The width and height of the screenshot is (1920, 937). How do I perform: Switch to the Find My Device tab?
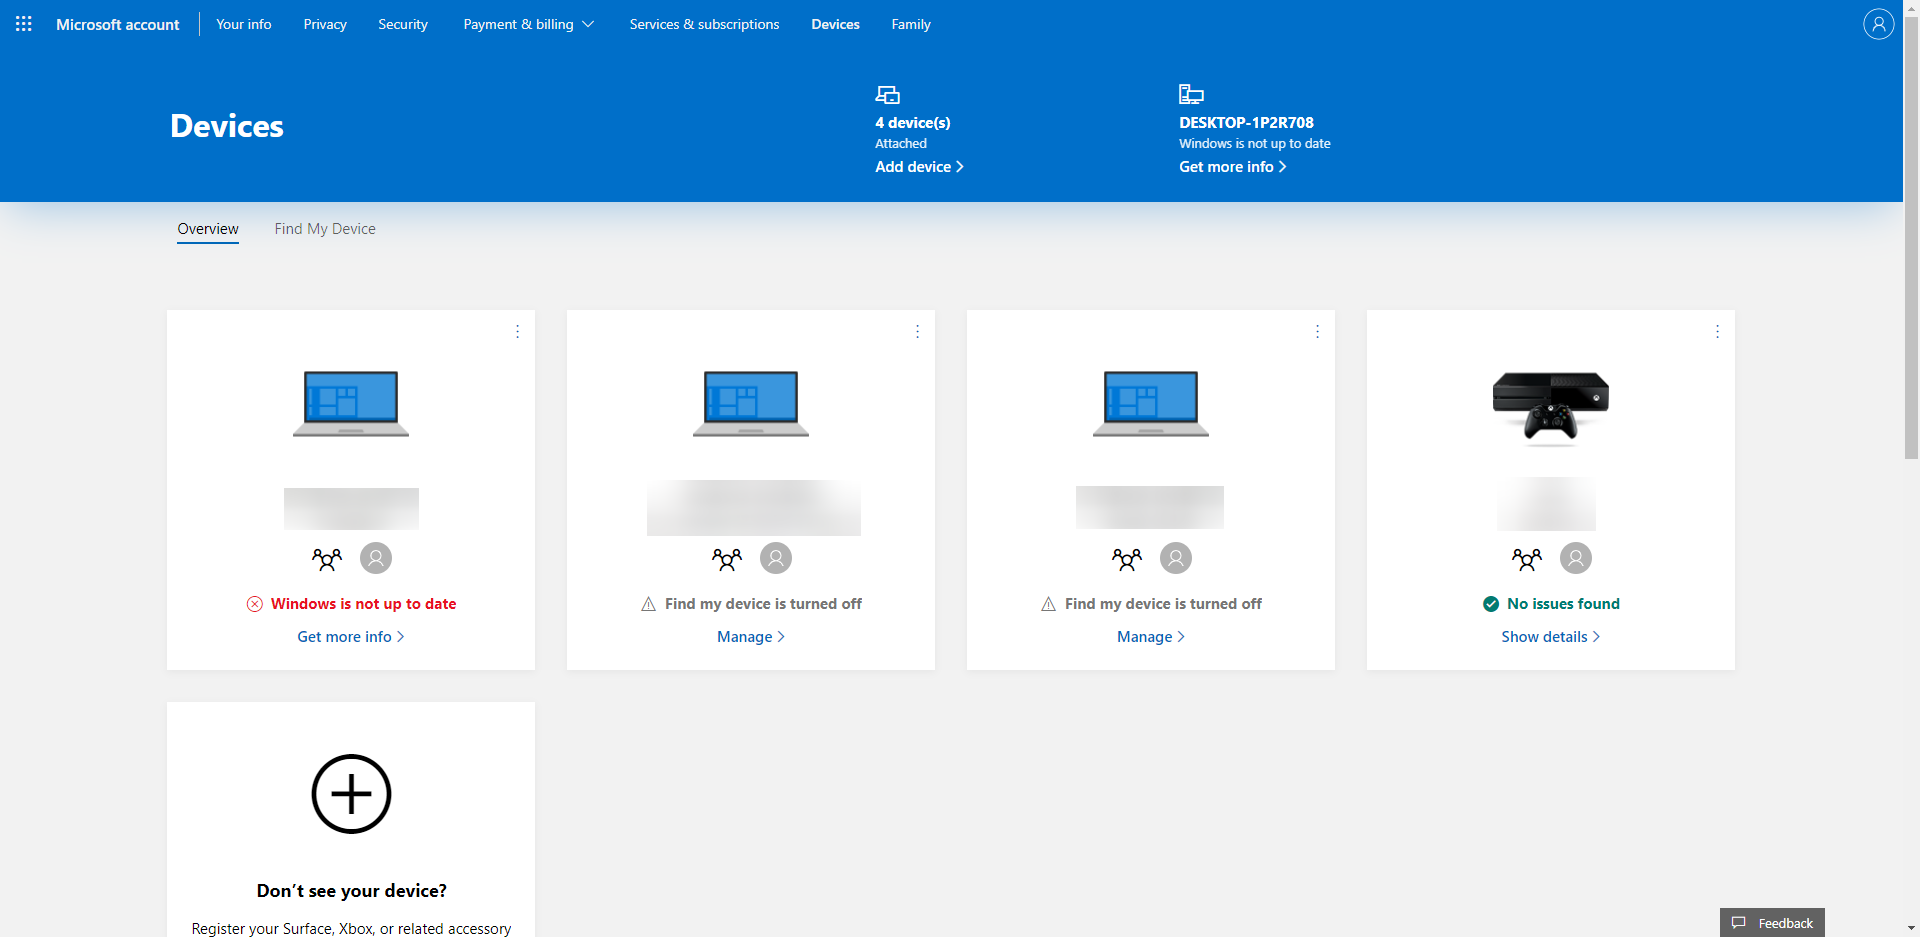click(325, 229)
